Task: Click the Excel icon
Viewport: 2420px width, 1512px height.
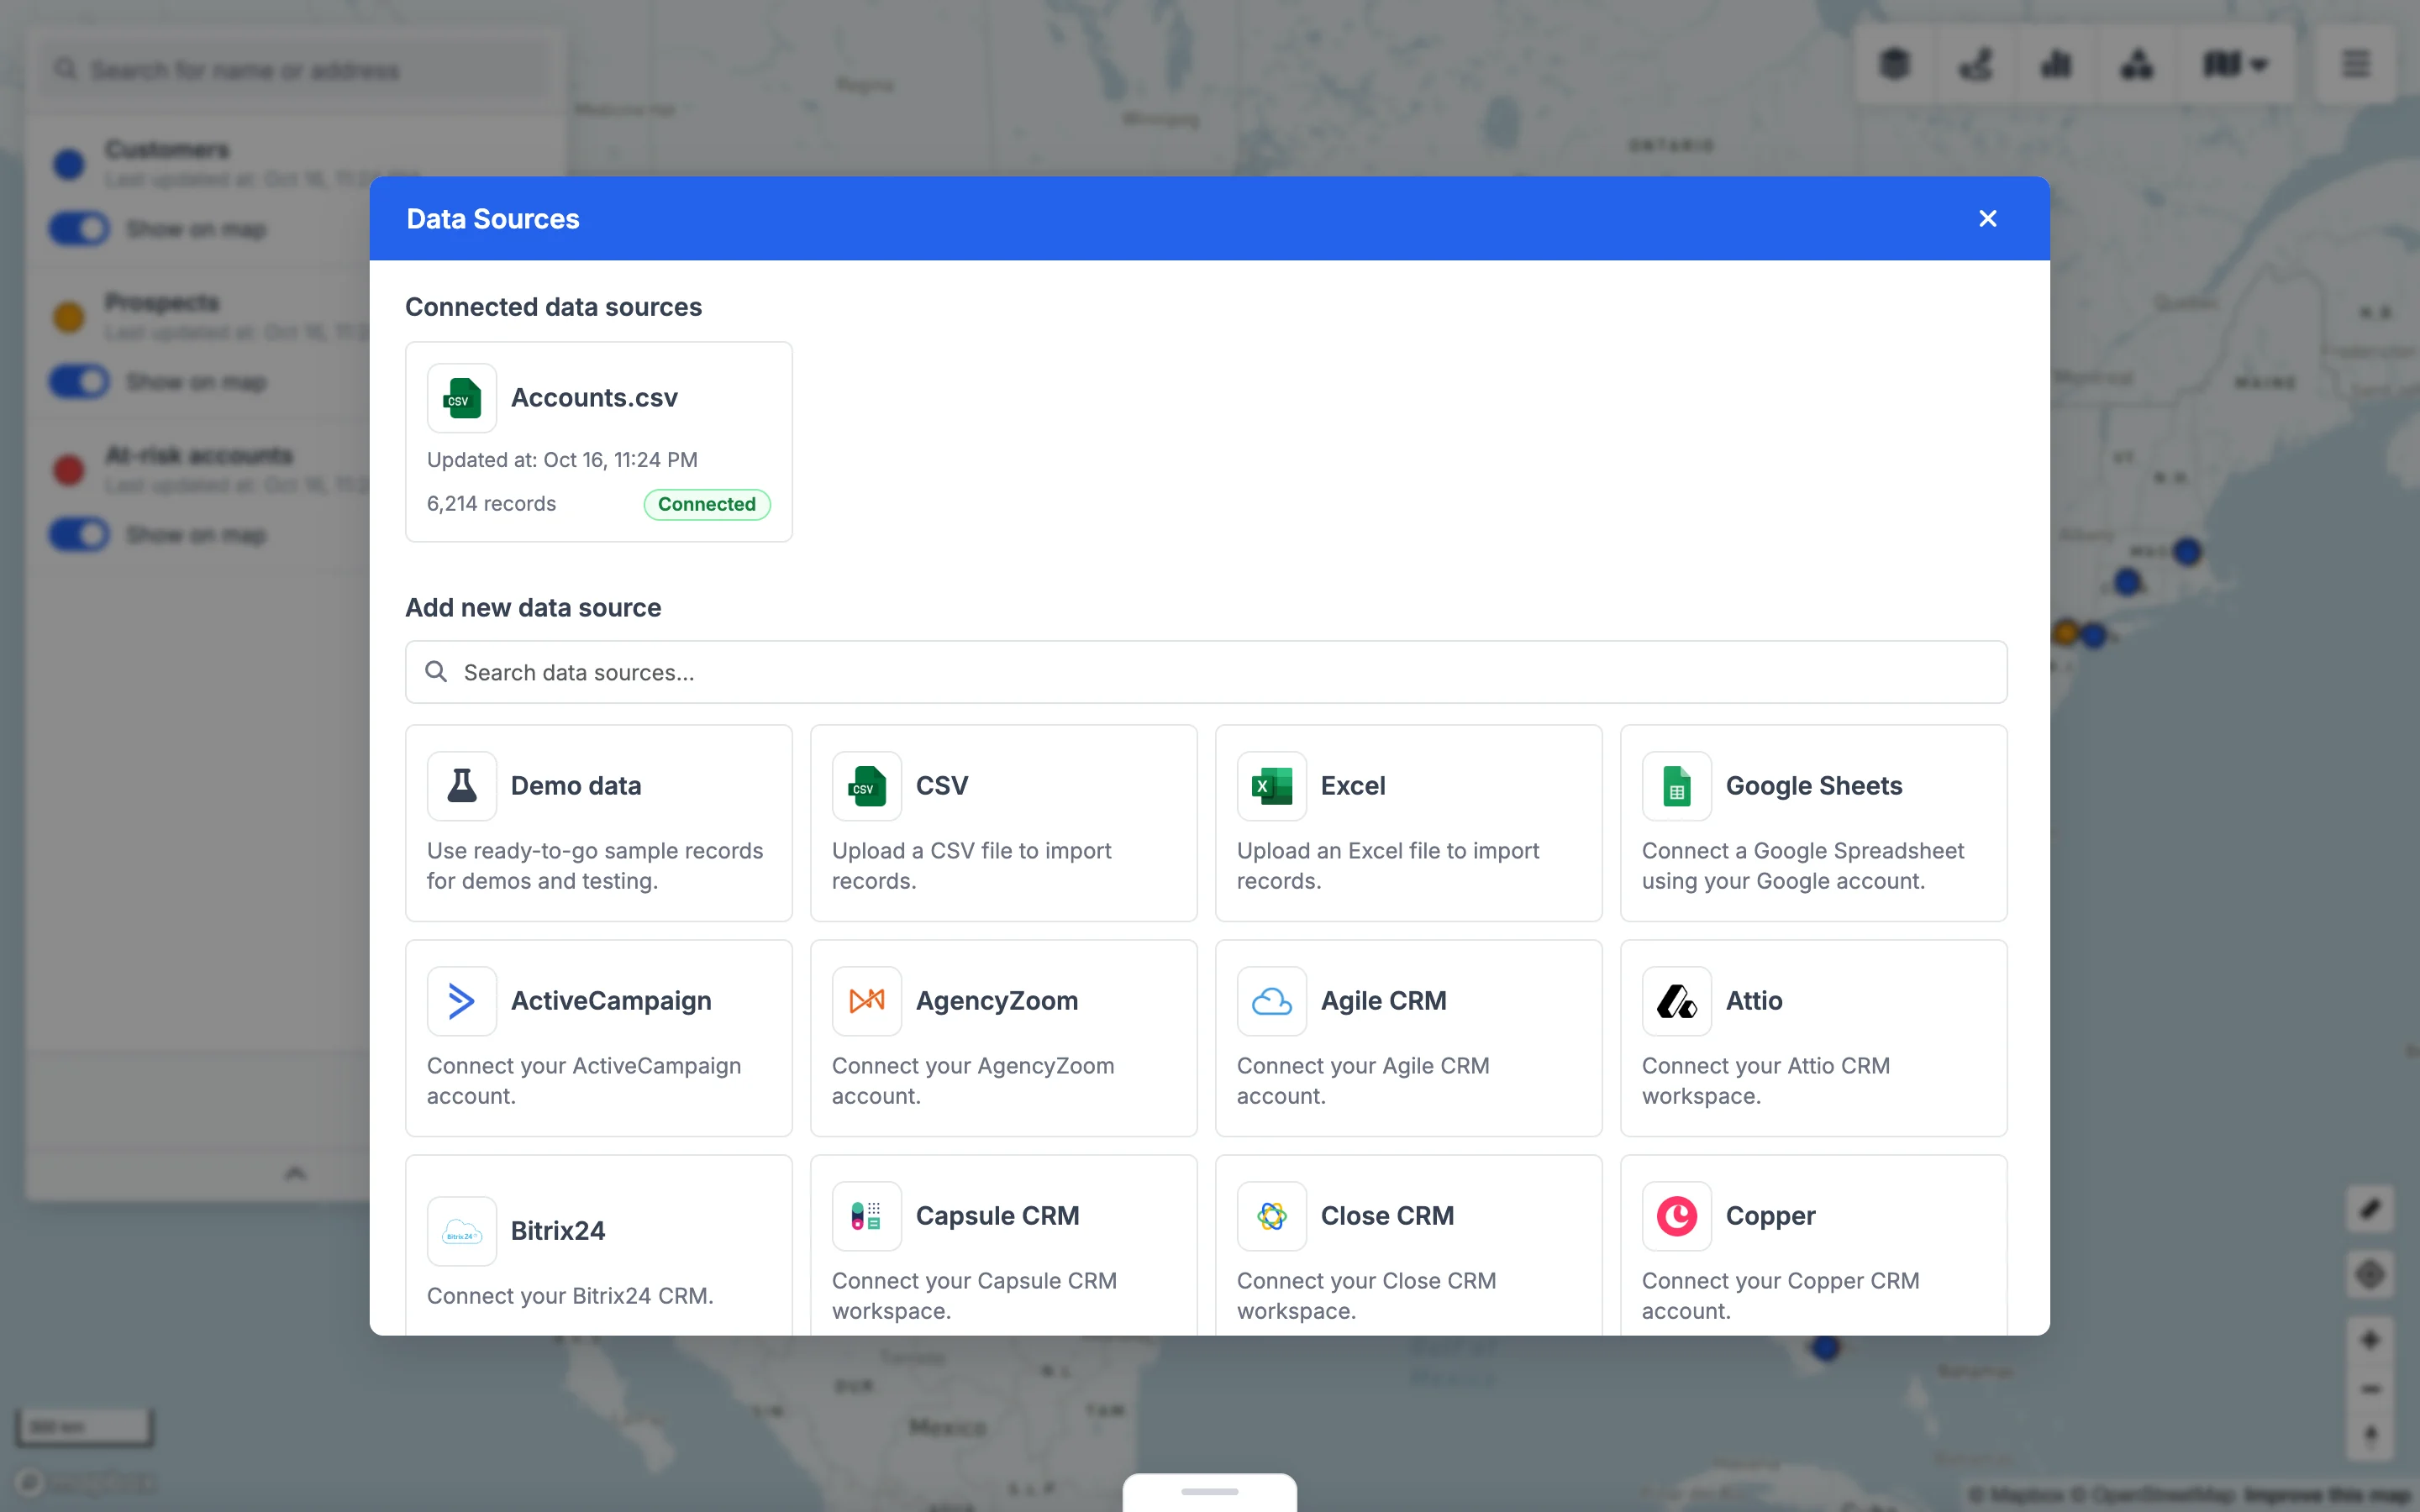Action: click(1271, 786)
